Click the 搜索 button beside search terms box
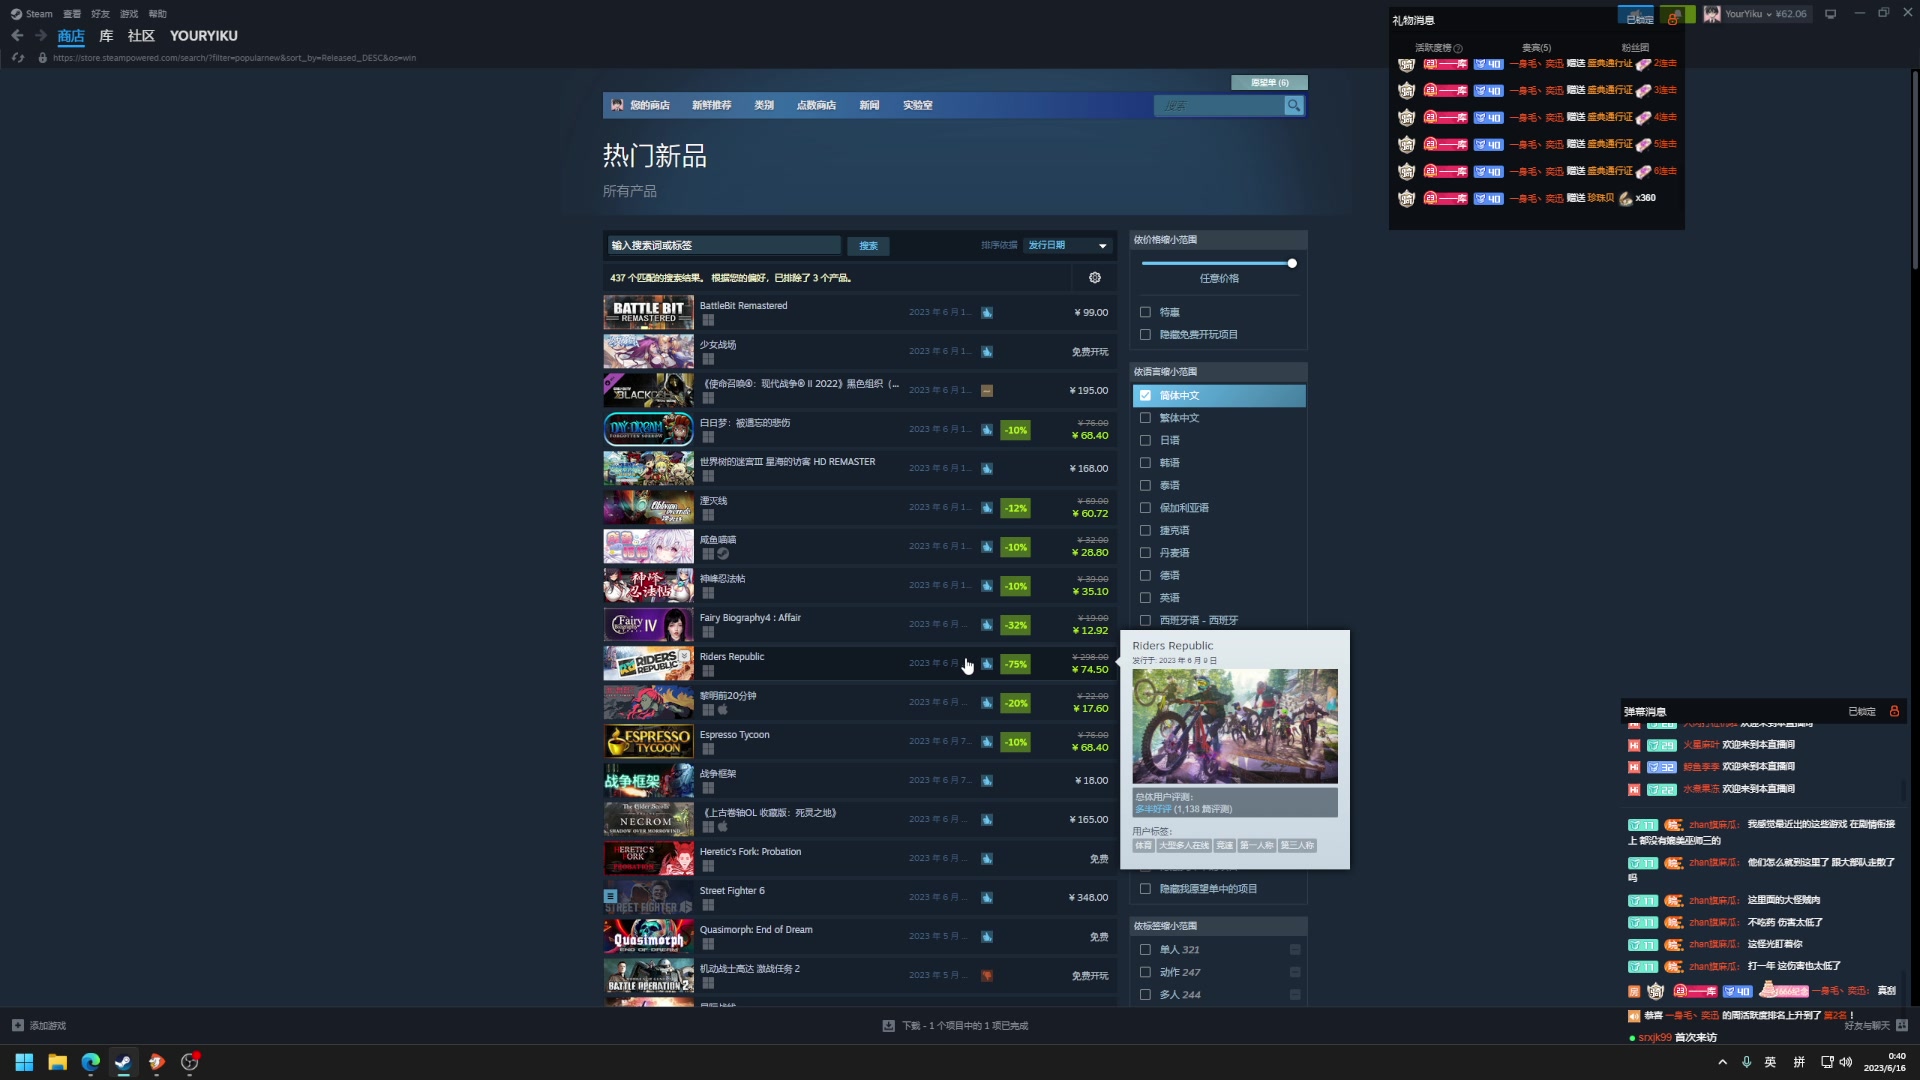 [868, 246]
